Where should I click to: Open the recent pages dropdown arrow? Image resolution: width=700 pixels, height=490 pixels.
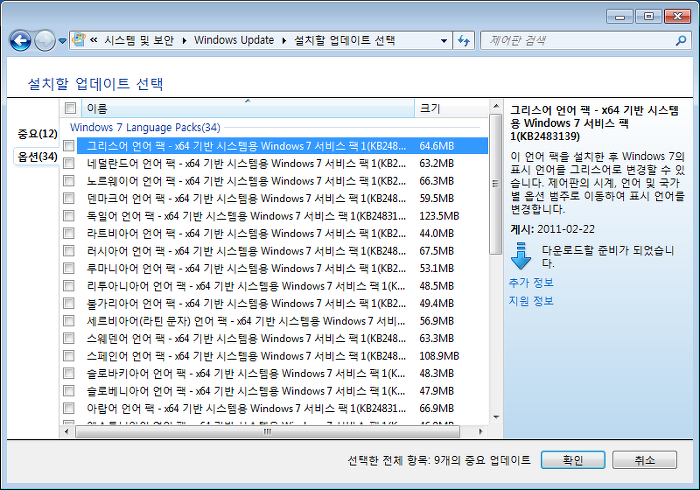pos(62,41)
